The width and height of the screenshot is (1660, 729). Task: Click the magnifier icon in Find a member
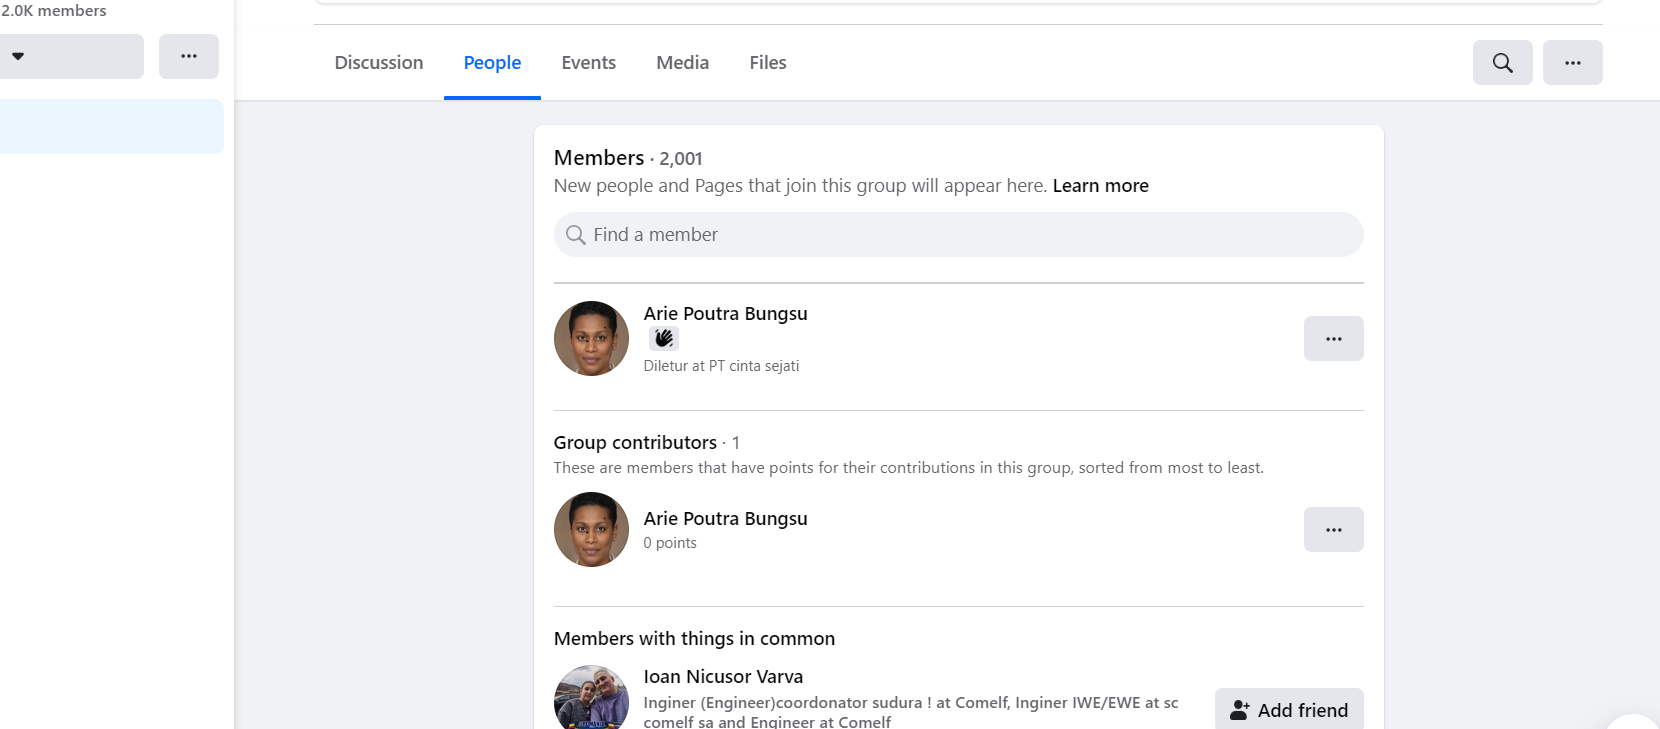[x=575, y=235]
